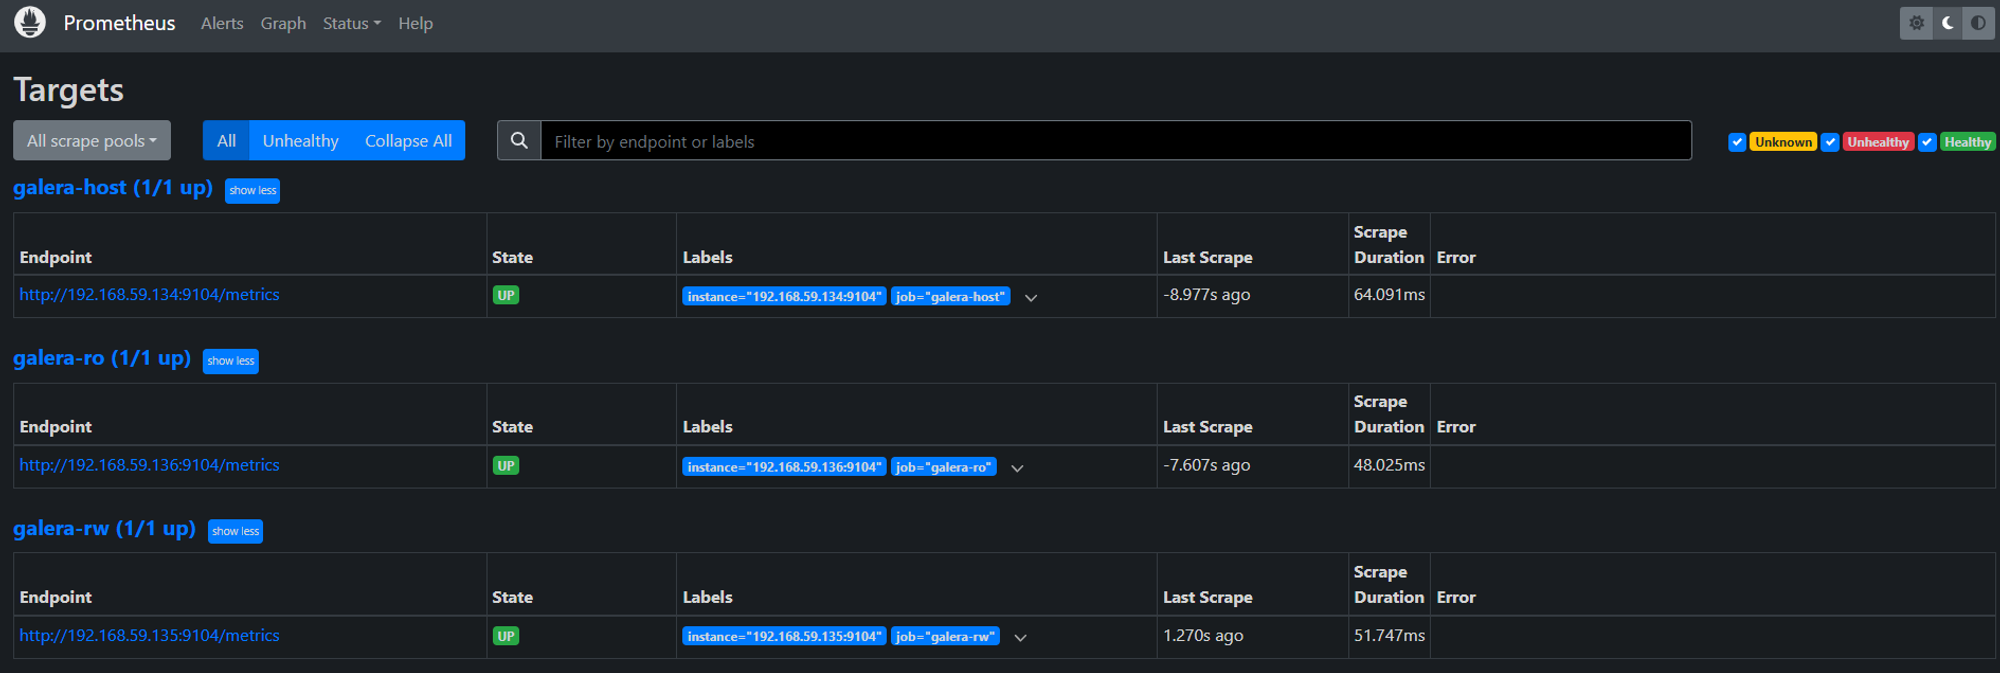
Task: Click the UP state badge for galera-rw
Action: point(506,636)
